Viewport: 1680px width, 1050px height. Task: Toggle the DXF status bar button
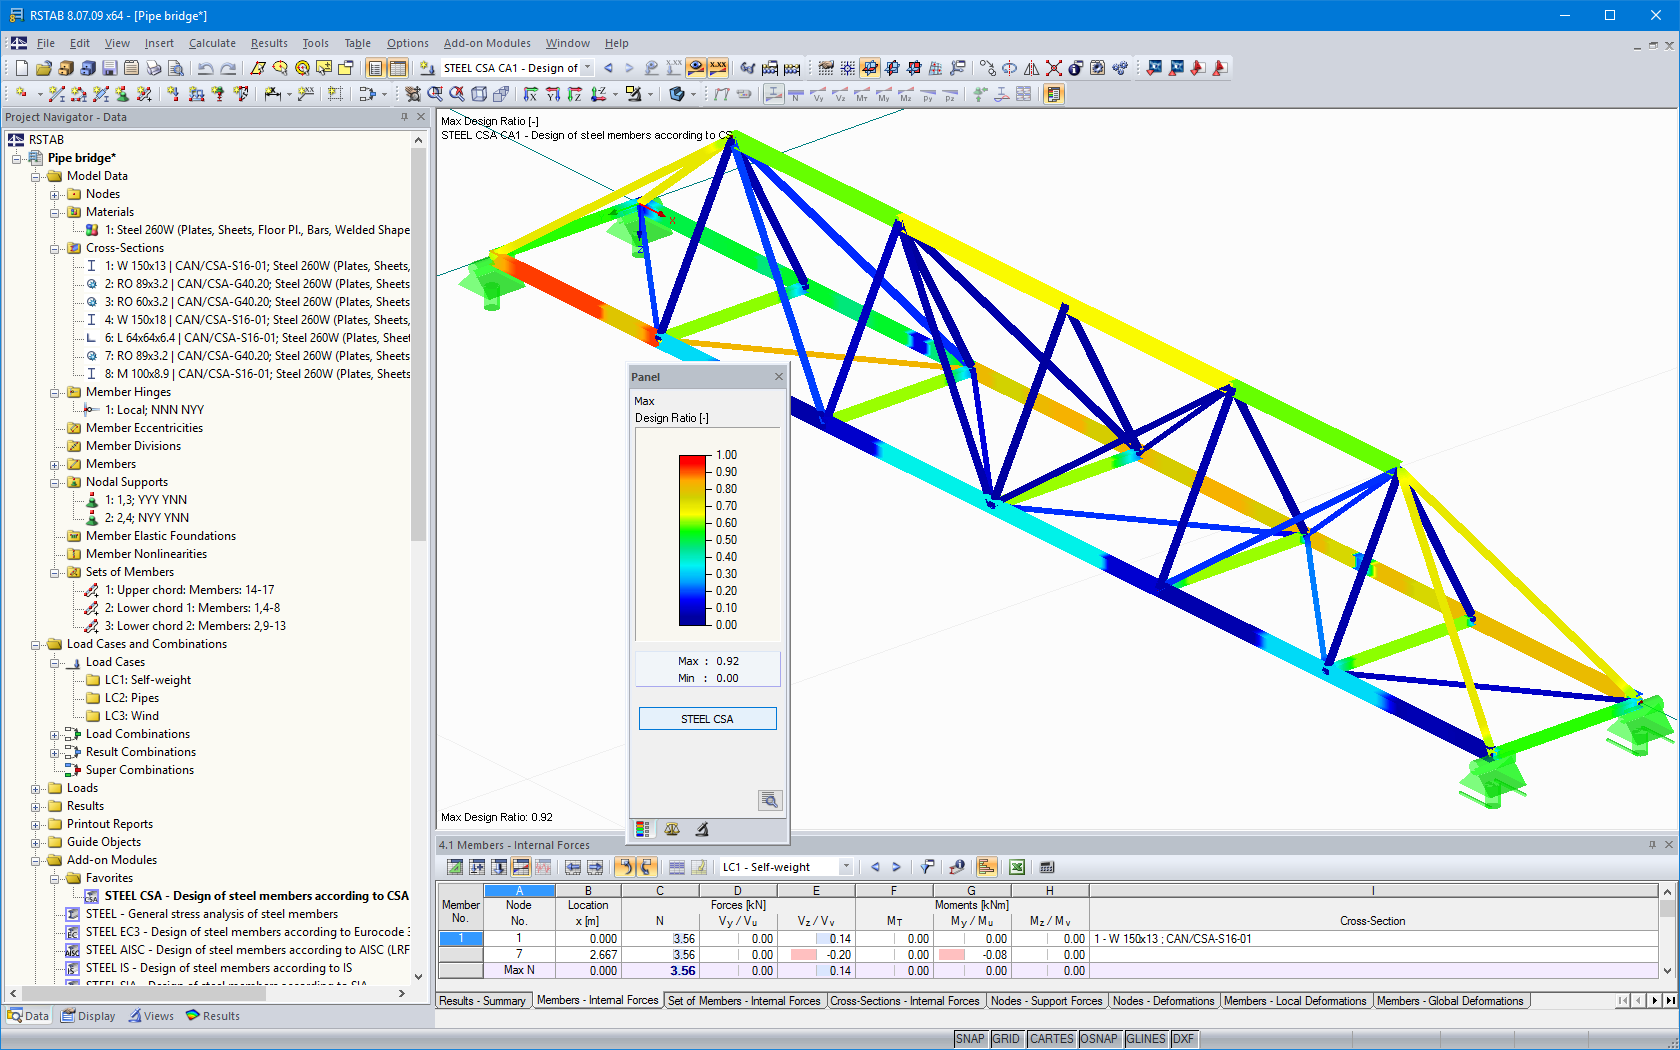click(x=1183, y=1039)
